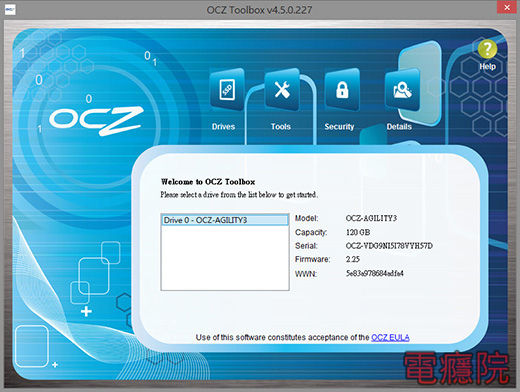The height and width of the screenshot is (392, 520).
Task: Open the Security padlock icon
Action: 342,89
